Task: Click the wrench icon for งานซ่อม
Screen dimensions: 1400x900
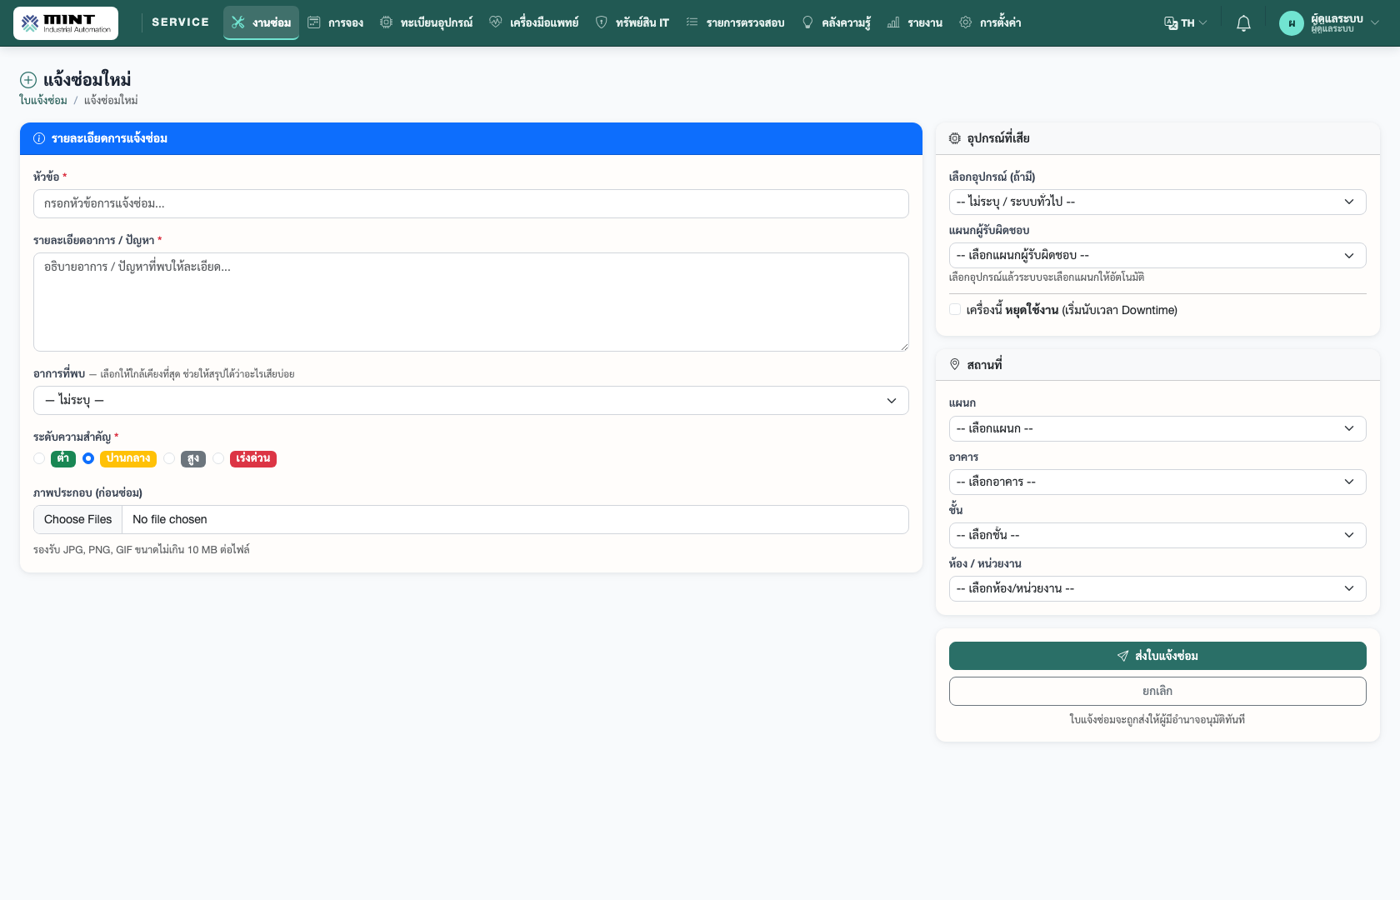Action: tap(238, 22)
